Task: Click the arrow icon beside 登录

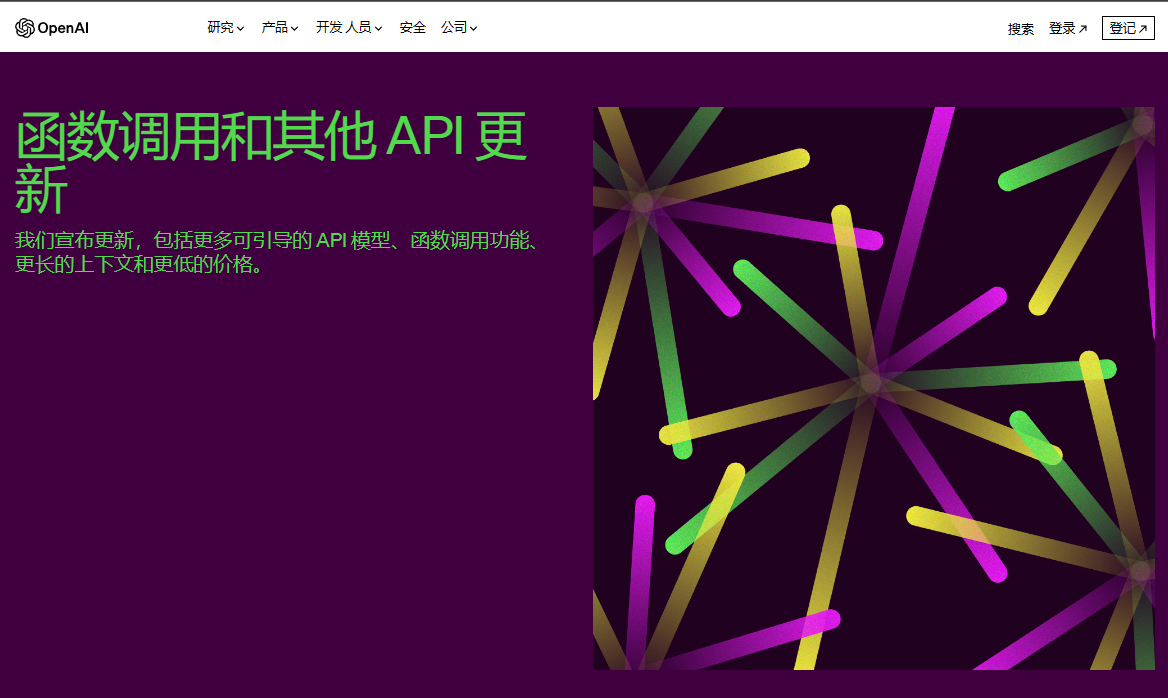Action: 1083,29
